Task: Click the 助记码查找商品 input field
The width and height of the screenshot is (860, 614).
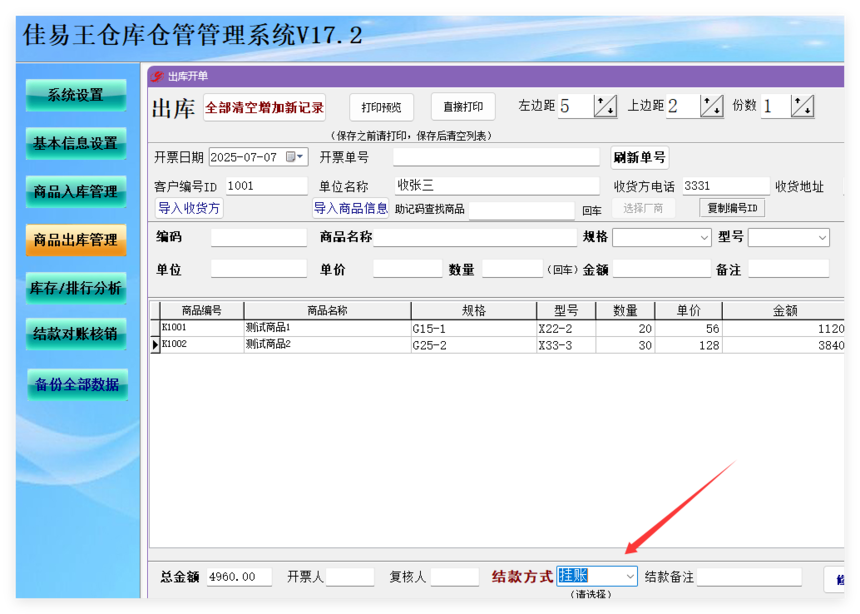Action: coord(521,210)
